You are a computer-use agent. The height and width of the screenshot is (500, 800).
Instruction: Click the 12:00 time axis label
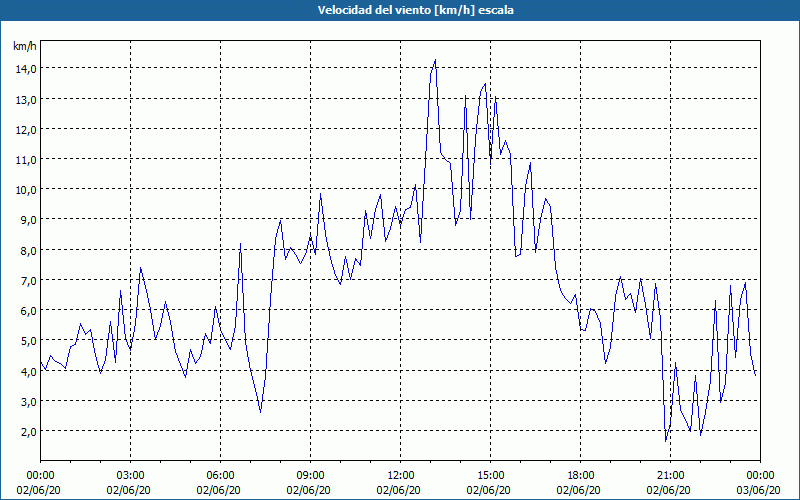401,476
